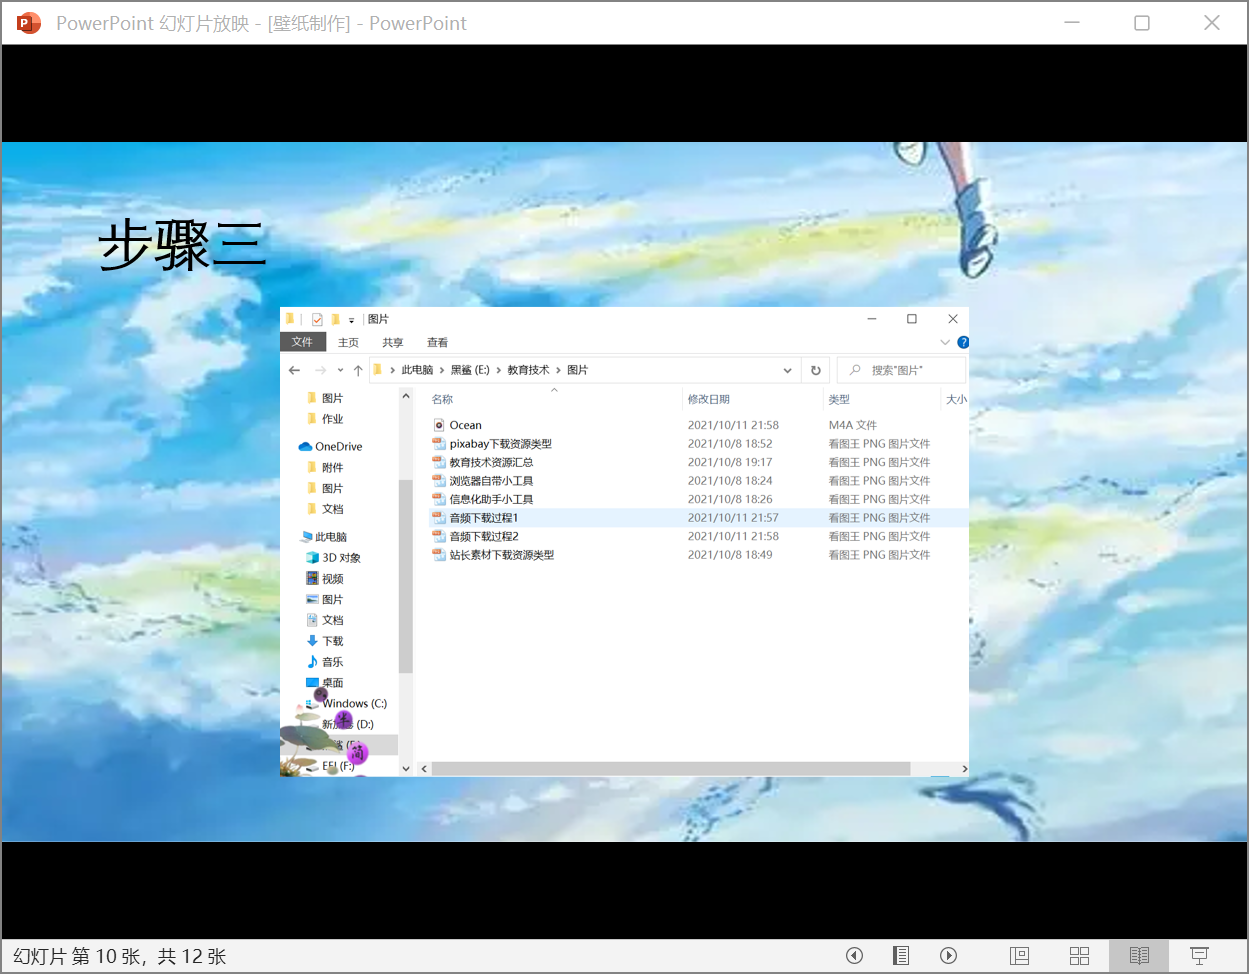1249x974 pixels.
Task: Select the Reading View icon in the status bar
Action: [x=1139, y=955]
